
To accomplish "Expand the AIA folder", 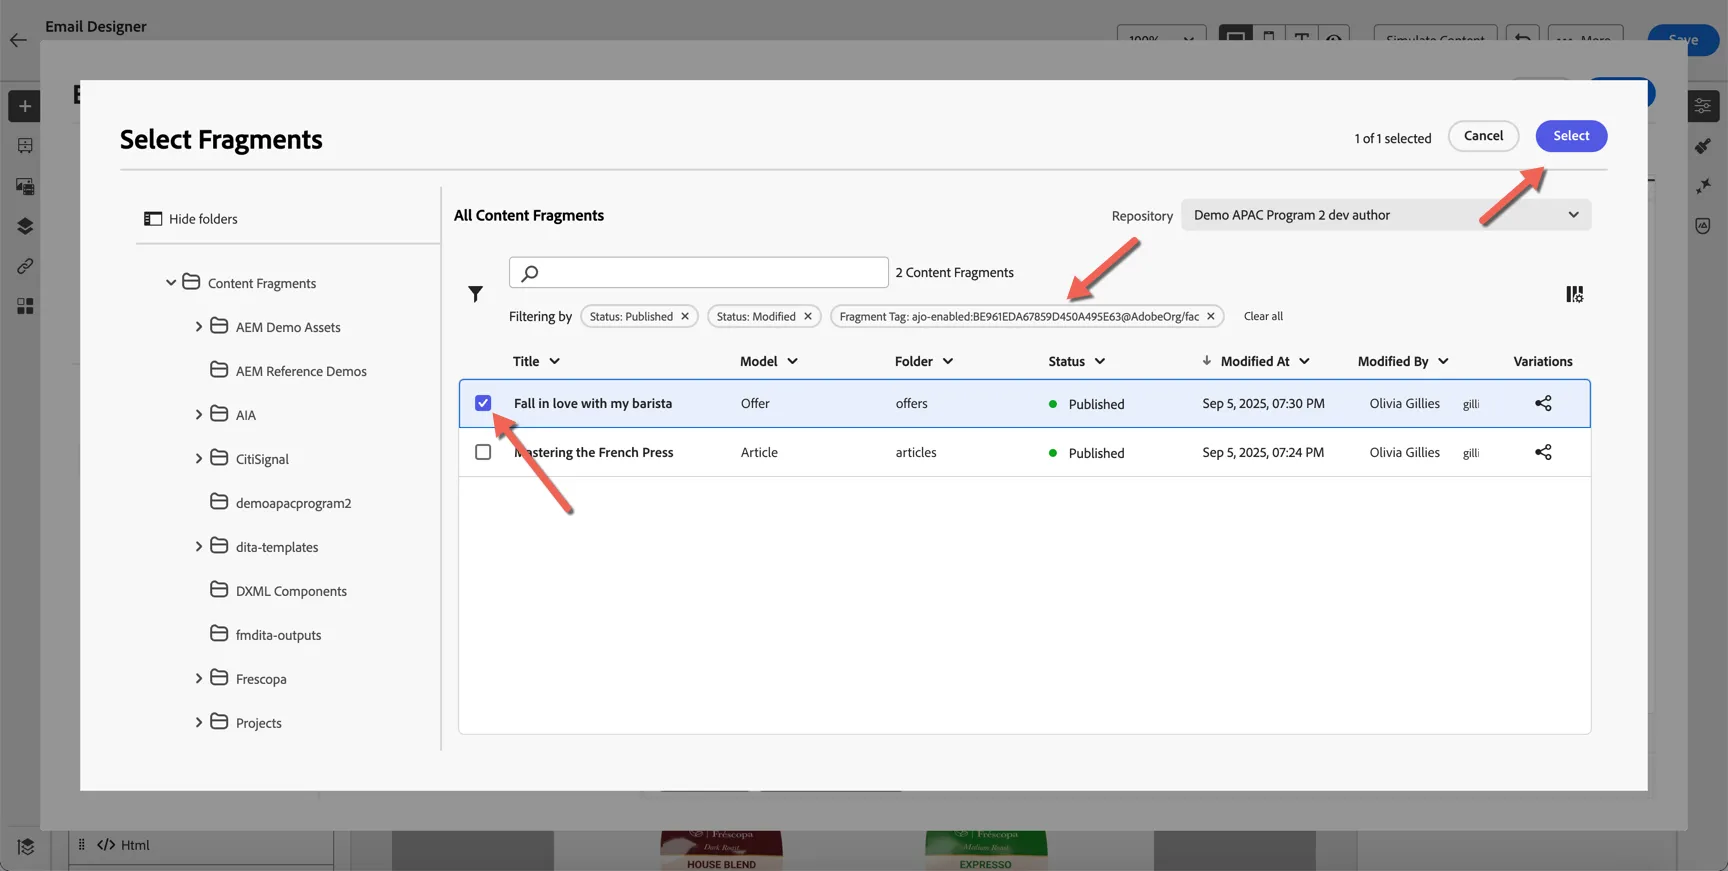I will tap(198, 415).
